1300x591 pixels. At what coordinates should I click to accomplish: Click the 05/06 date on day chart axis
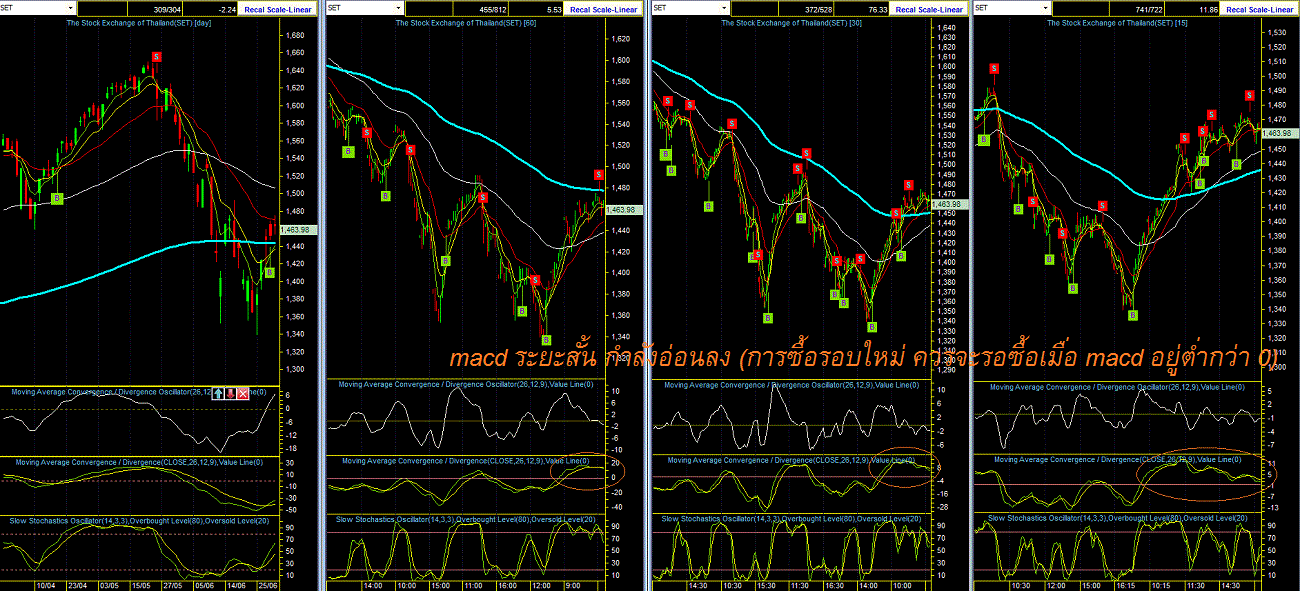coord(204,585)
